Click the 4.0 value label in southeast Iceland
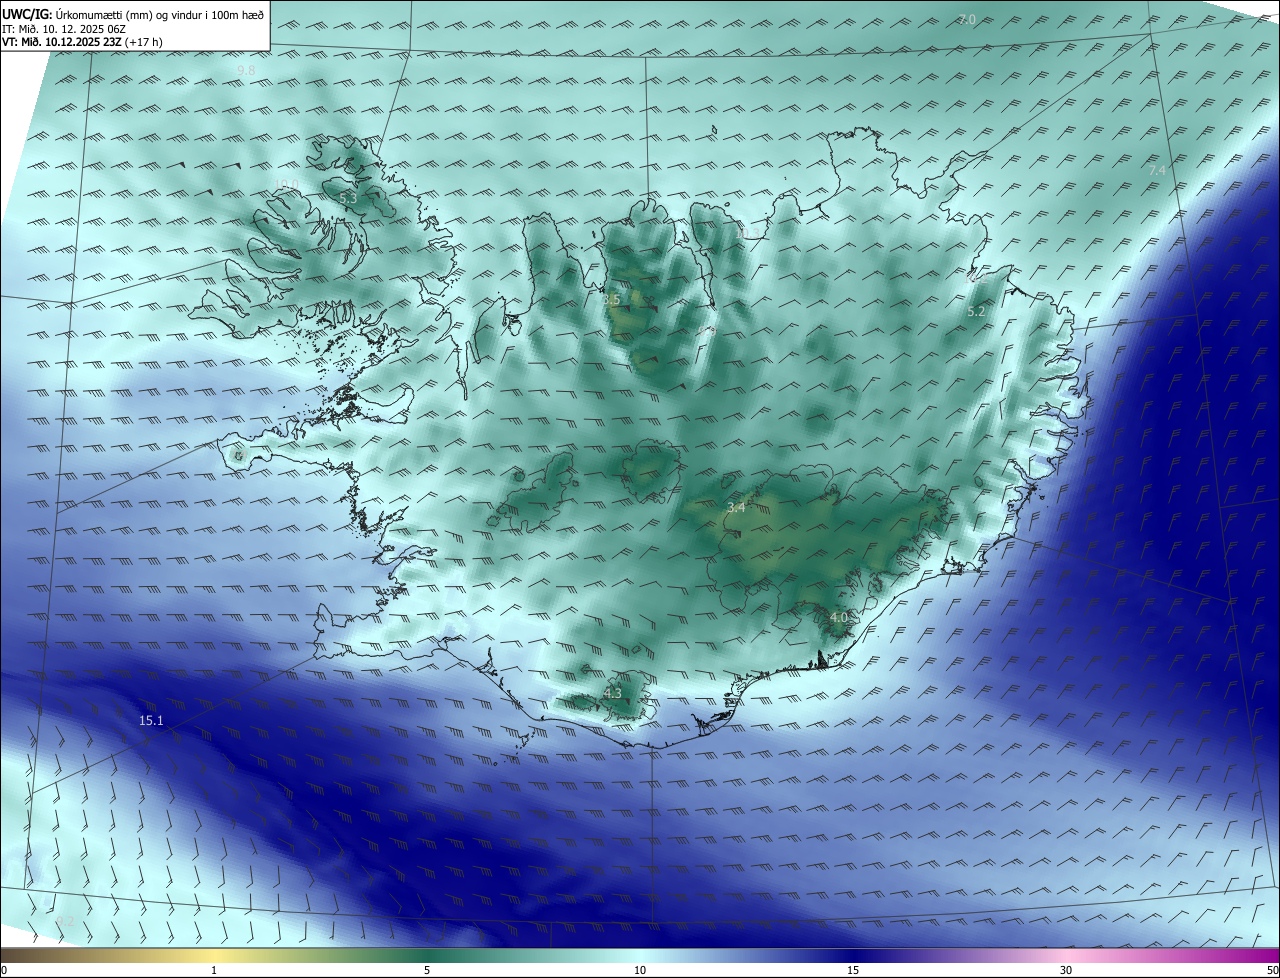The height and width of the screenshot is (978, 1280). [x=838, y=618]
